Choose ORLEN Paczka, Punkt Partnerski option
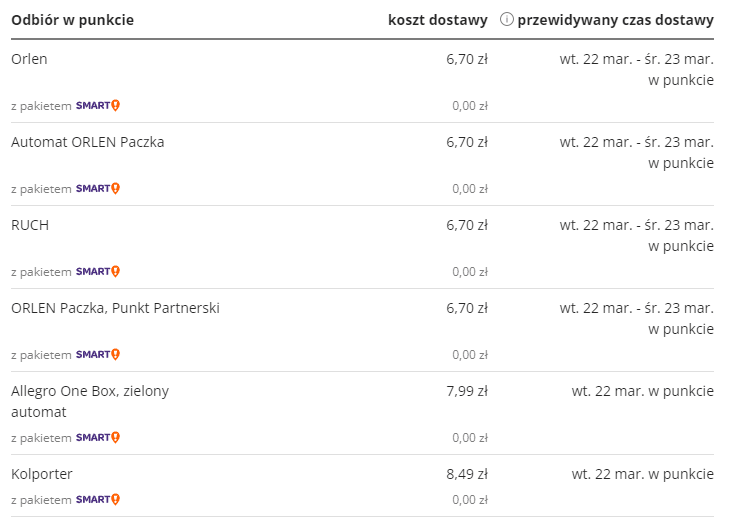 115,308
